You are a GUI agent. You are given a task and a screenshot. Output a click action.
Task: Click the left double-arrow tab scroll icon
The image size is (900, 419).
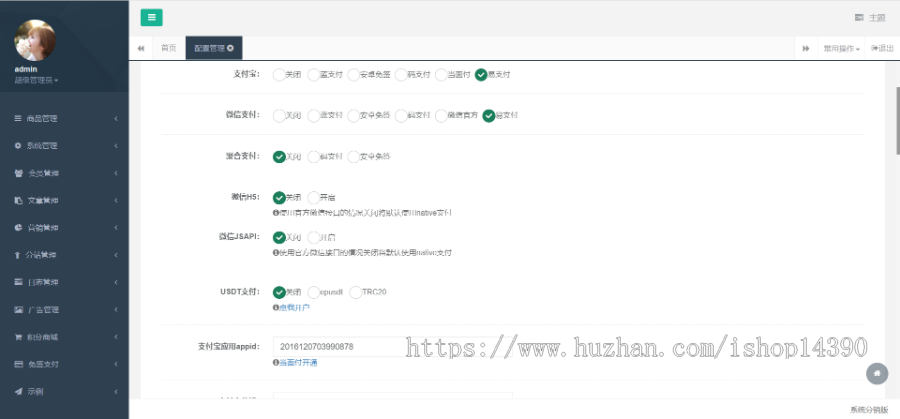(141, 48)
